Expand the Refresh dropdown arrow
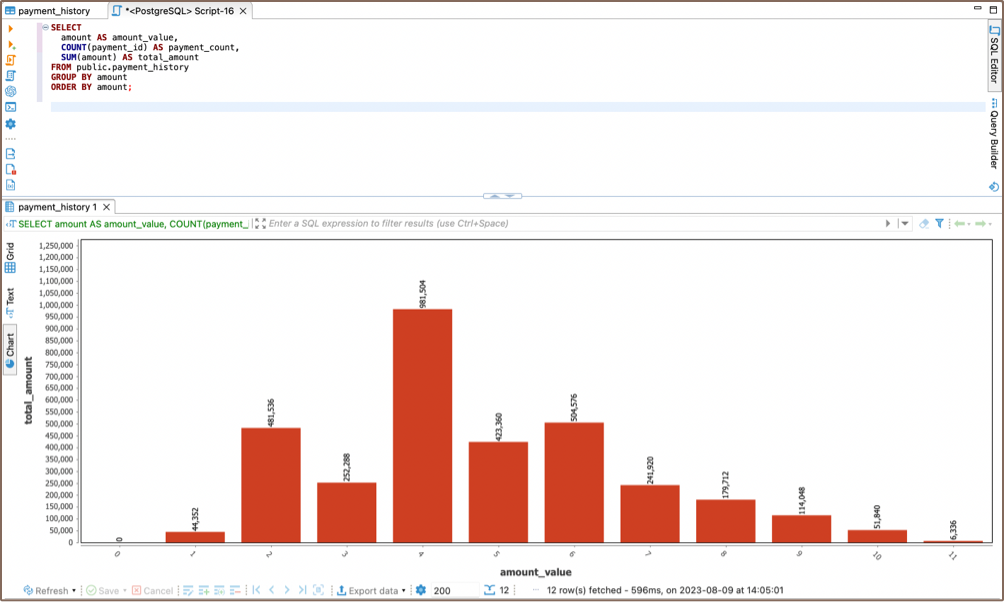Screen dimensions: 1004x602 74,591
